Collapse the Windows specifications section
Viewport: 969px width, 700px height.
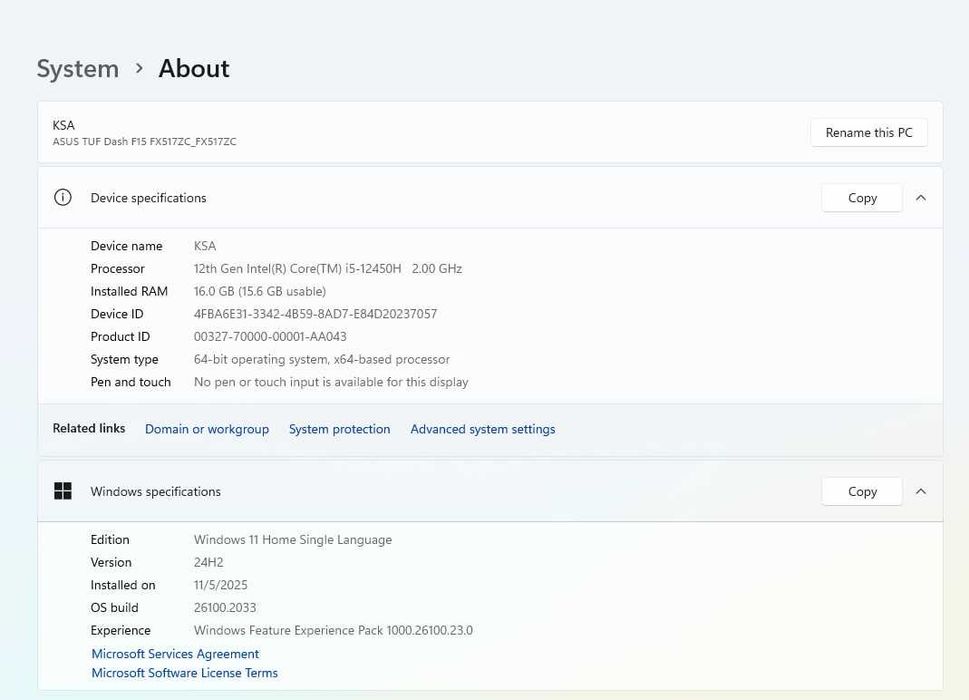coord(921,491)
